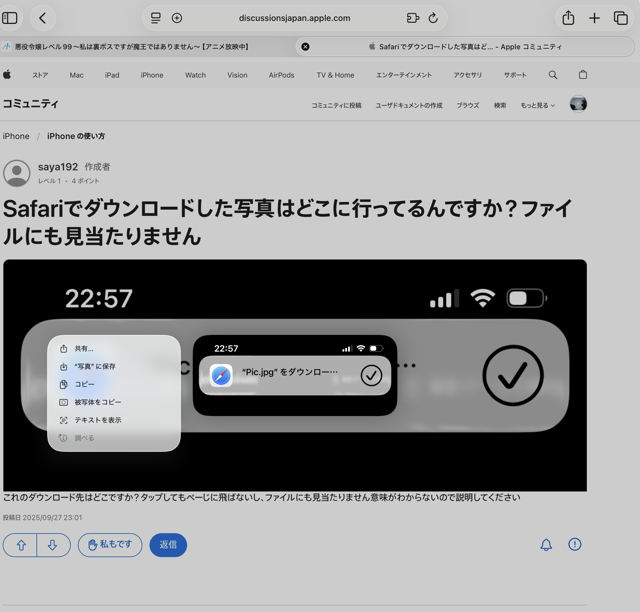This screenshot has height=612, width=640.
Task: Open the Mac menu
Action: click(x=76, y=75)
